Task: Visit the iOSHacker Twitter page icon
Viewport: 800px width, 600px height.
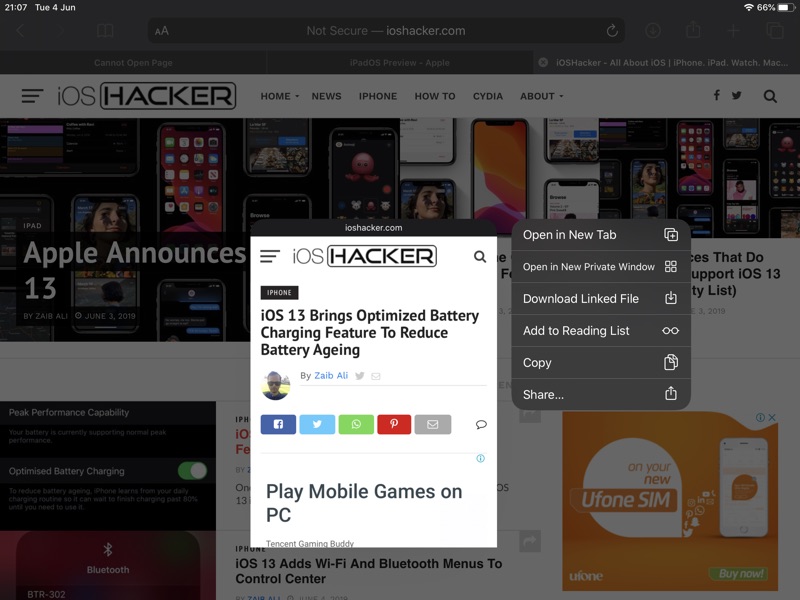Action: [737, 95]
